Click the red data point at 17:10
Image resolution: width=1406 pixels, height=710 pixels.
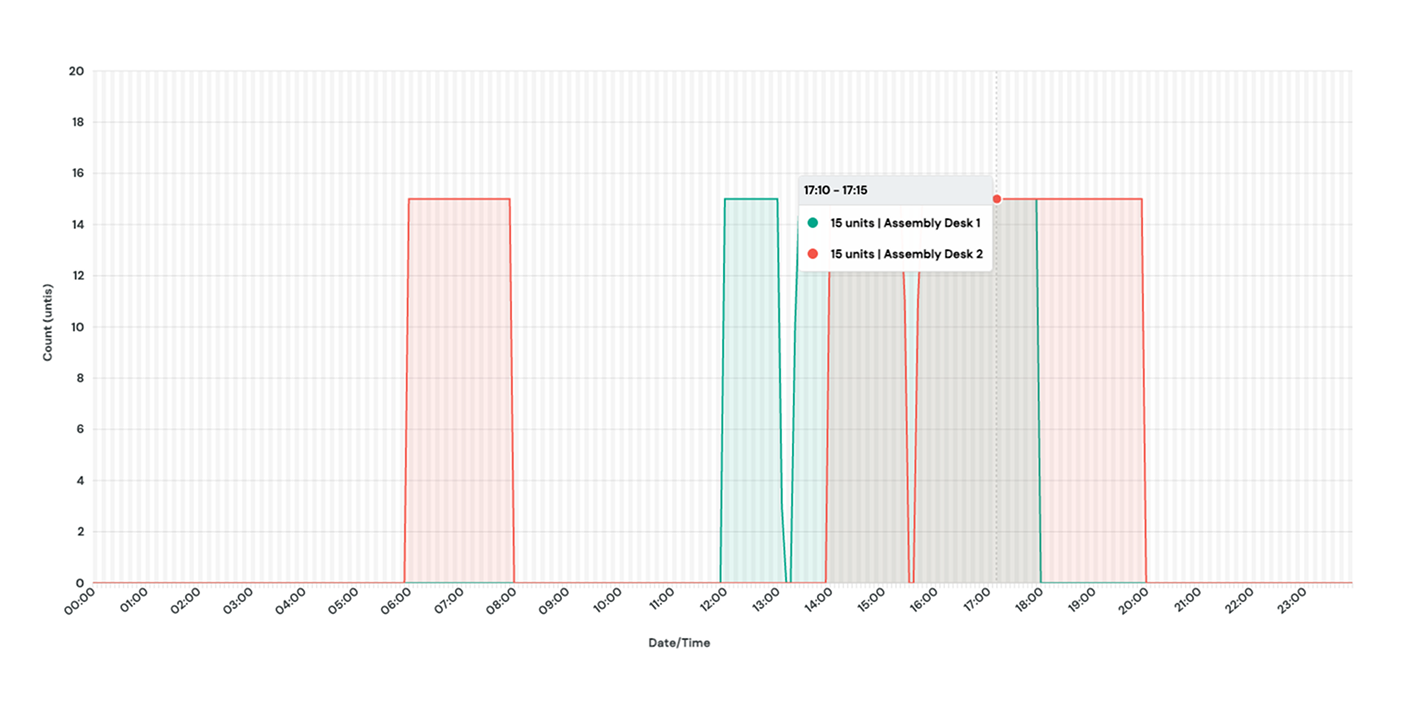tap(996, 199)
